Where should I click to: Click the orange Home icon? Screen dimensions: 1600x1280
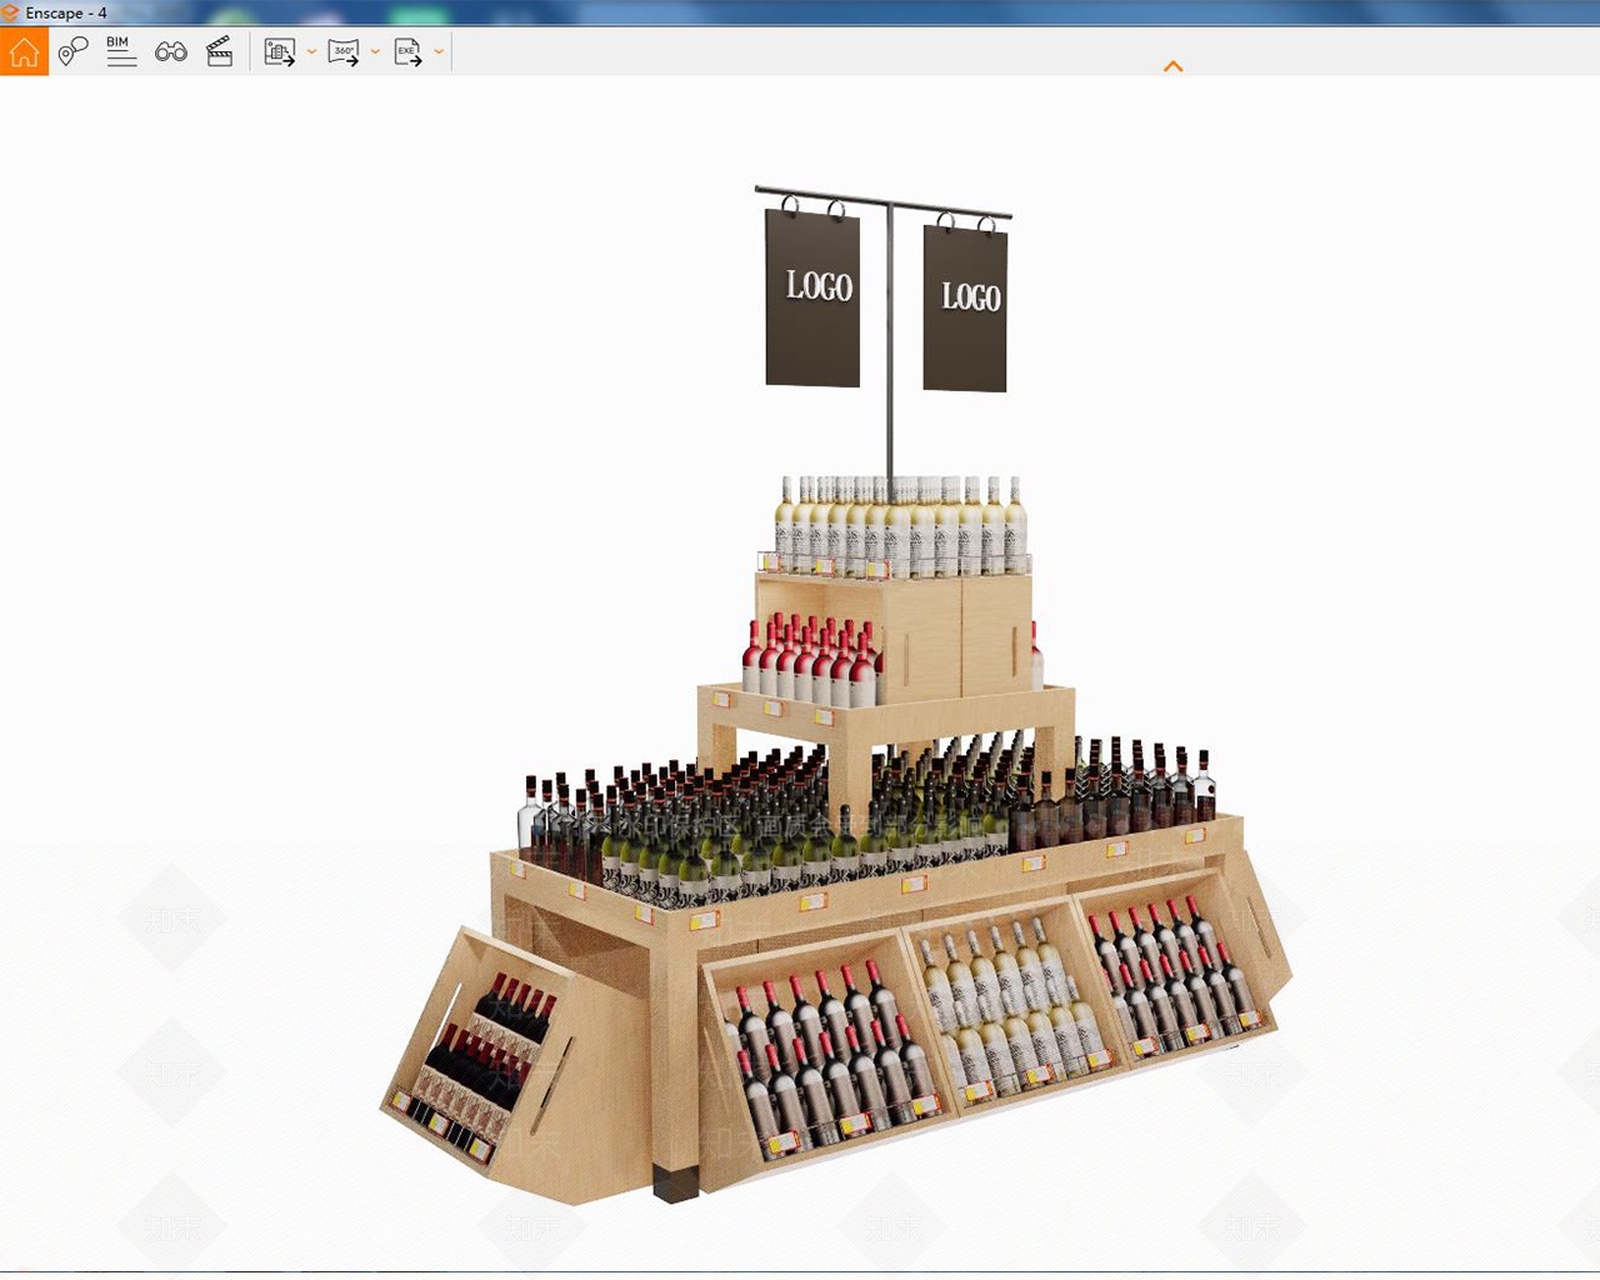coord(24,51)
